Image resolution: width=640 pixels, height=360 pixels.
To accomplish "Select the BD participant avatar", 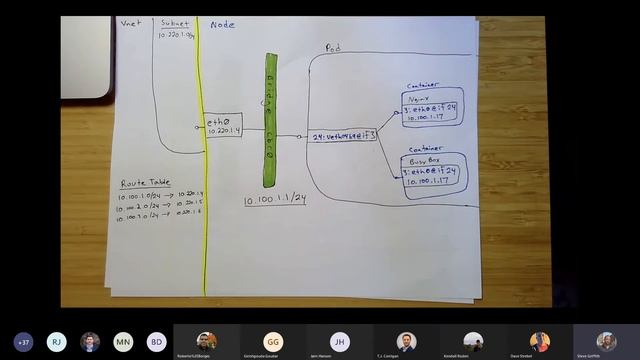I will [x=156, y=342].
